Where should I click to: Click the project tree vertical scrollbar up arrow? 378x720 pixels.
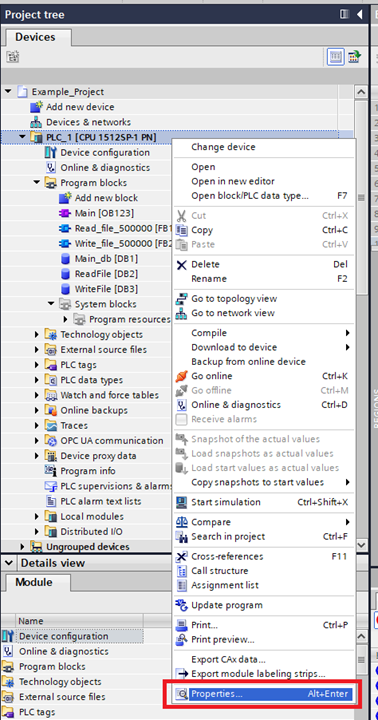(361, 92)
